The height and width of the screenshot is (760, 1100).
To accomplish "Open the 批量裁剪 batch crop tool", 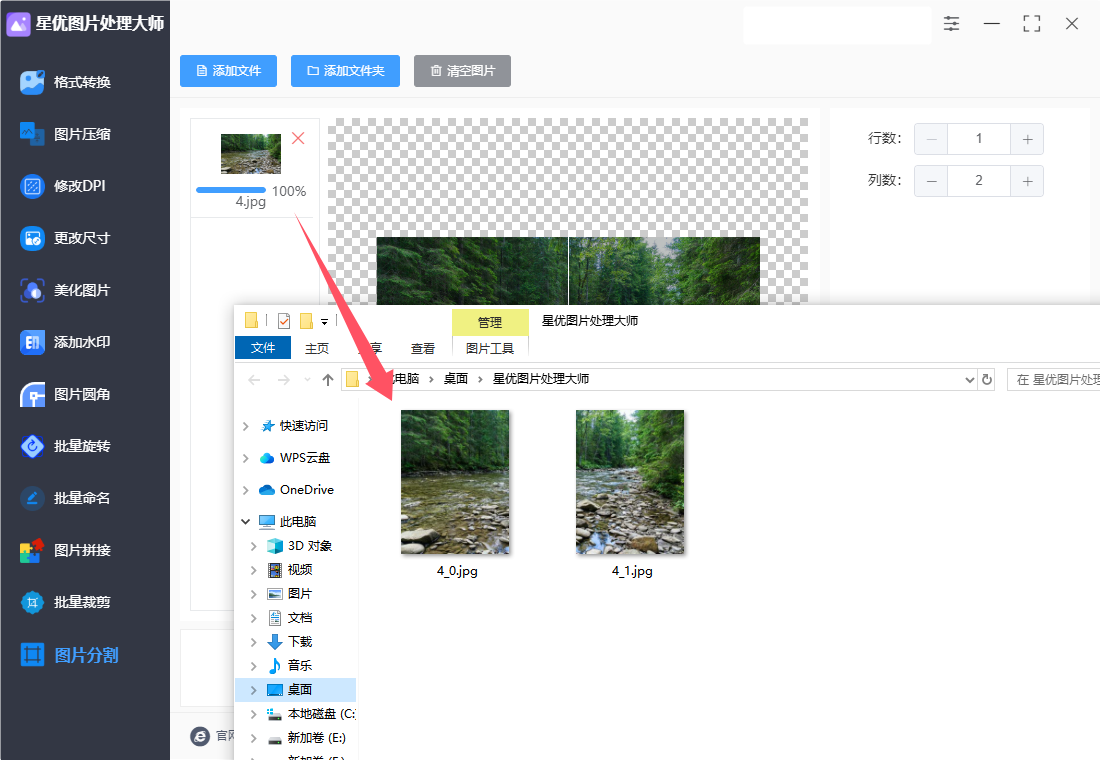I will (65, 602).
